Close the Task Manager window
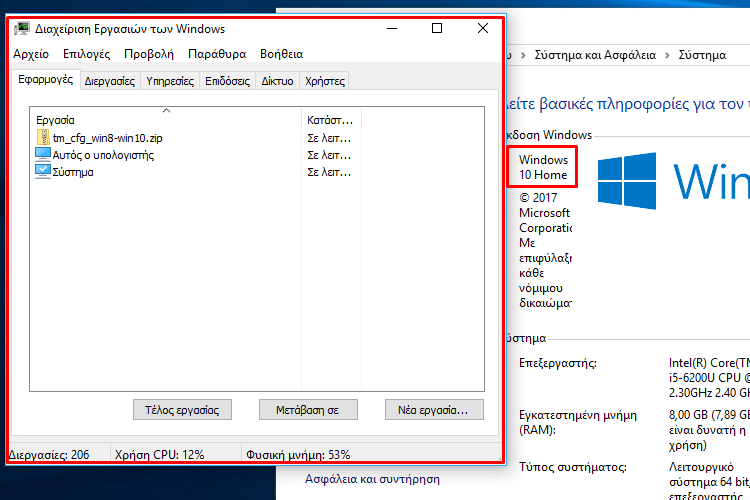This screenshot has width=750, height=500. pos(483,28)
